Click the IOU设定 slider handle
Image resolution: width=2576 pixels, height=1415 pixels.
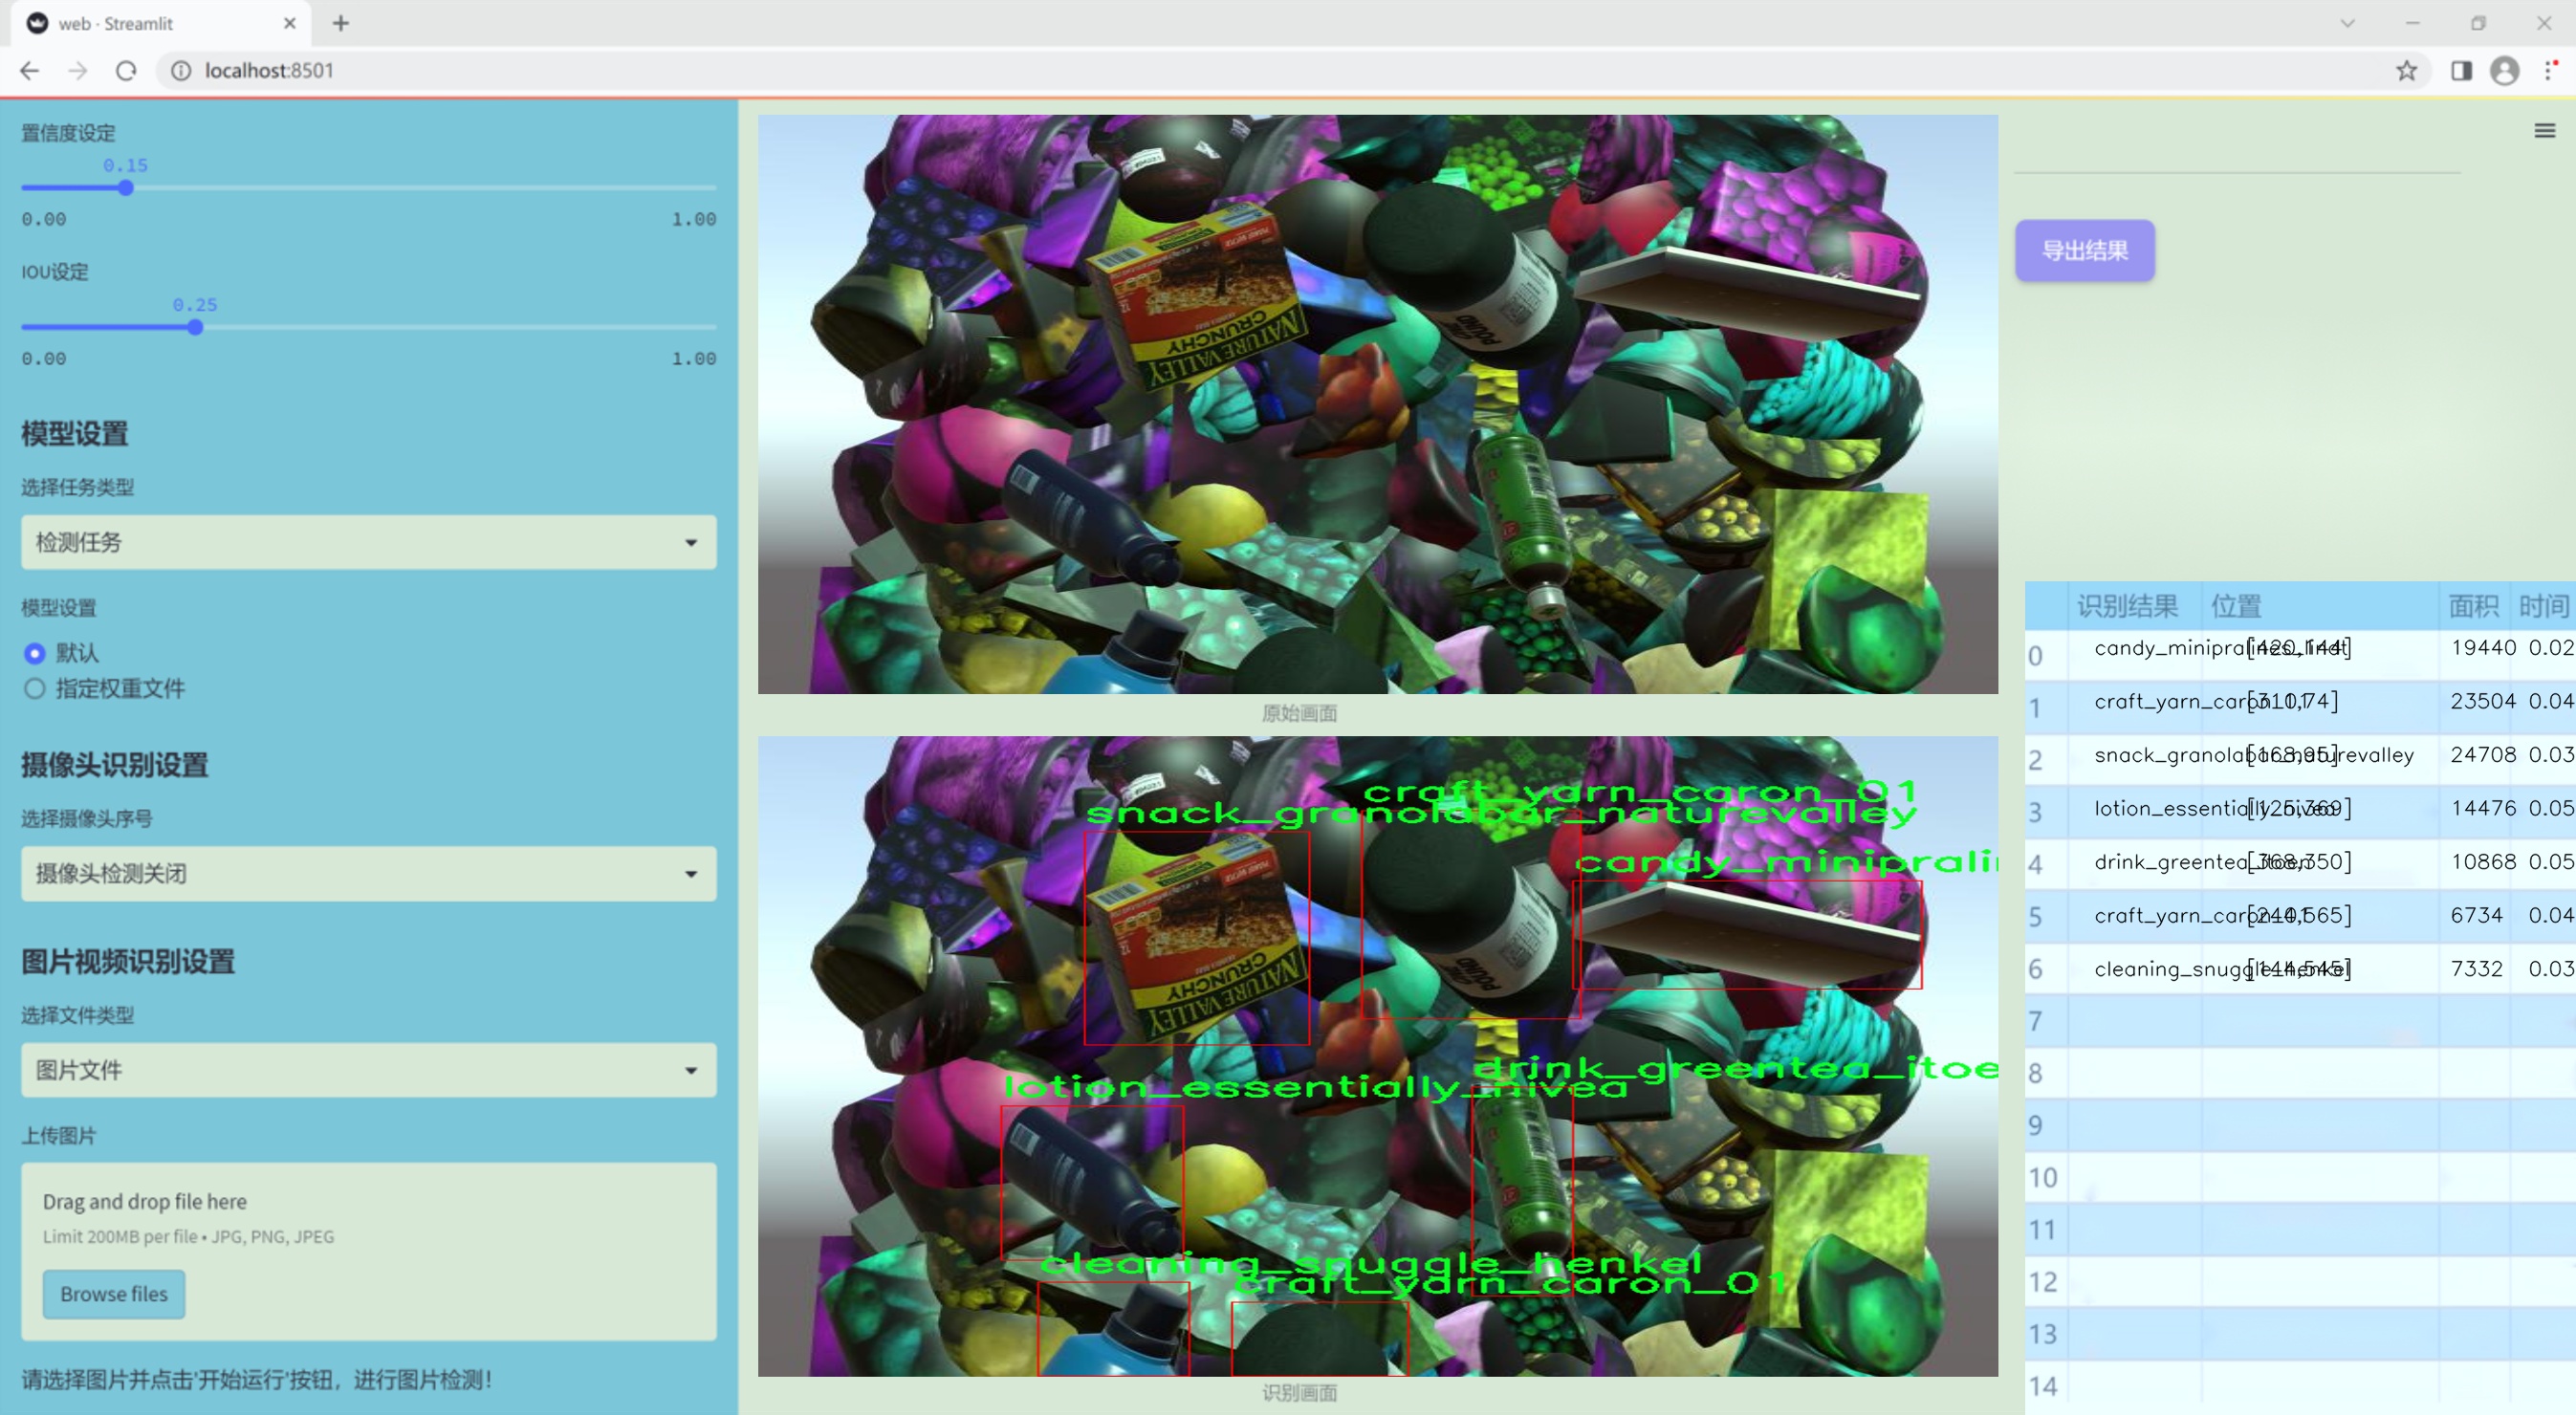[195, 327]
